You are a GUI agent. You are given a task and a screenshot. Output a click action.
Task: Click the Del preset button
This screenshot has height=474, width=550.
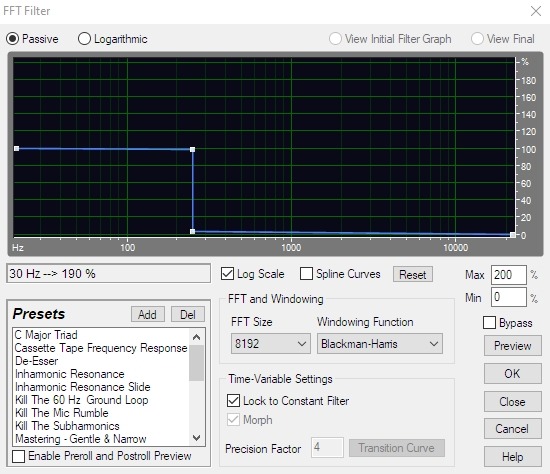(188, 314)
